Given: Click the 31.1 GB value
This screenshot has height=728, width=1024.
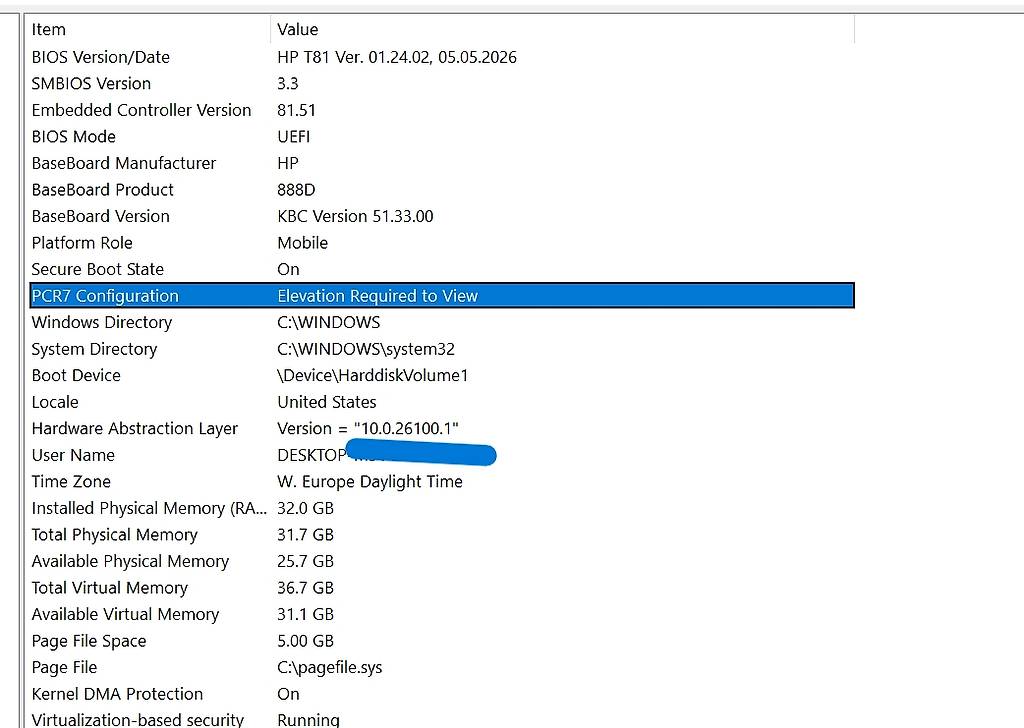Looking at the screenshot, I should [x=305, y=614].
